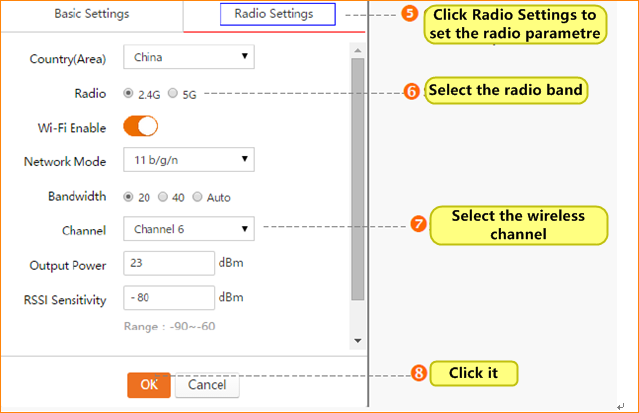Image resolution: width=639 pixels, height=413 pixels.
Task: Open the Radio Settings tab
Action: click(x=273, y=15)
